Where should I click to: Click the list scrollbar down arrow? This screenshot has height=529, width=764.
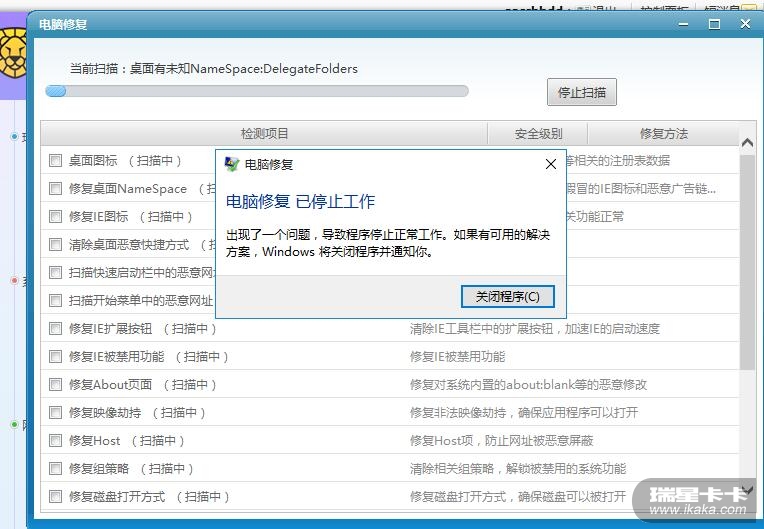(x=747, y=490)
